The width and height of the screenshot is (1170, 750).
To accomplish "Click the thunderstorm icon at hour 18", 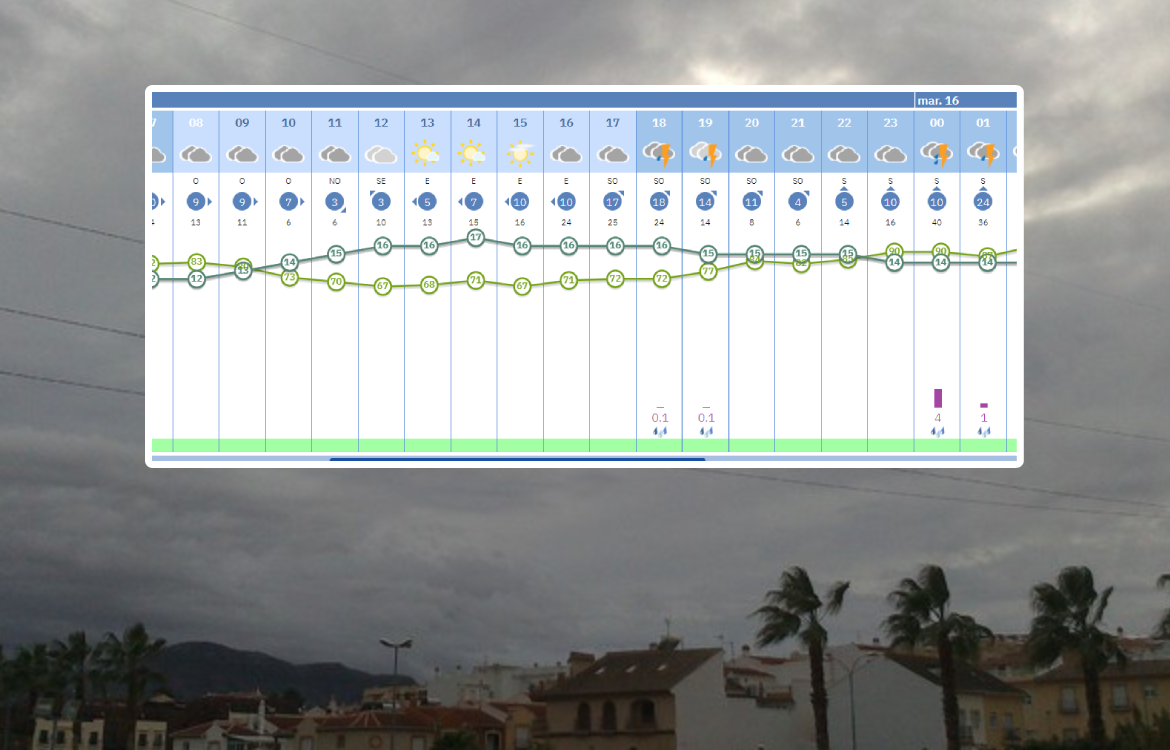I will click(659, 154).
